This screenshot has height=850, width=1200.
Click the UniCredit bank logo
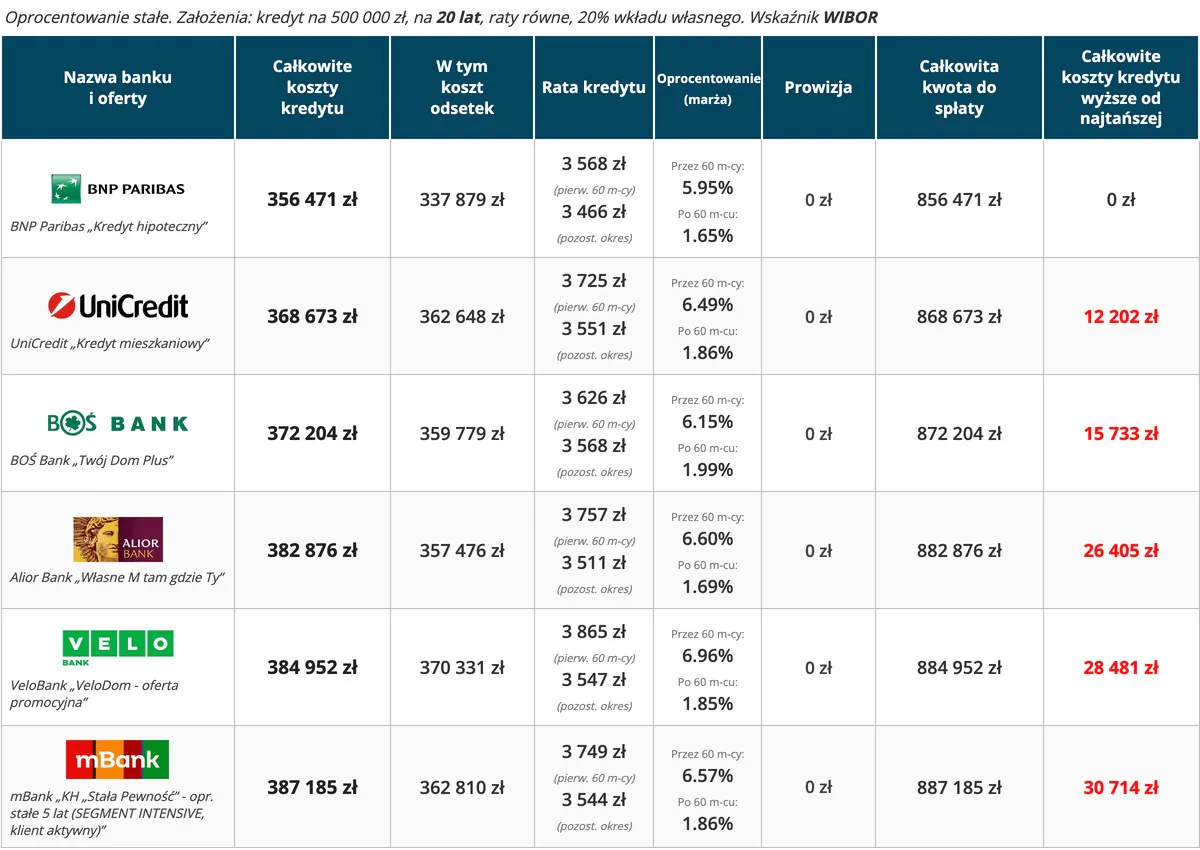pos(118,305)
